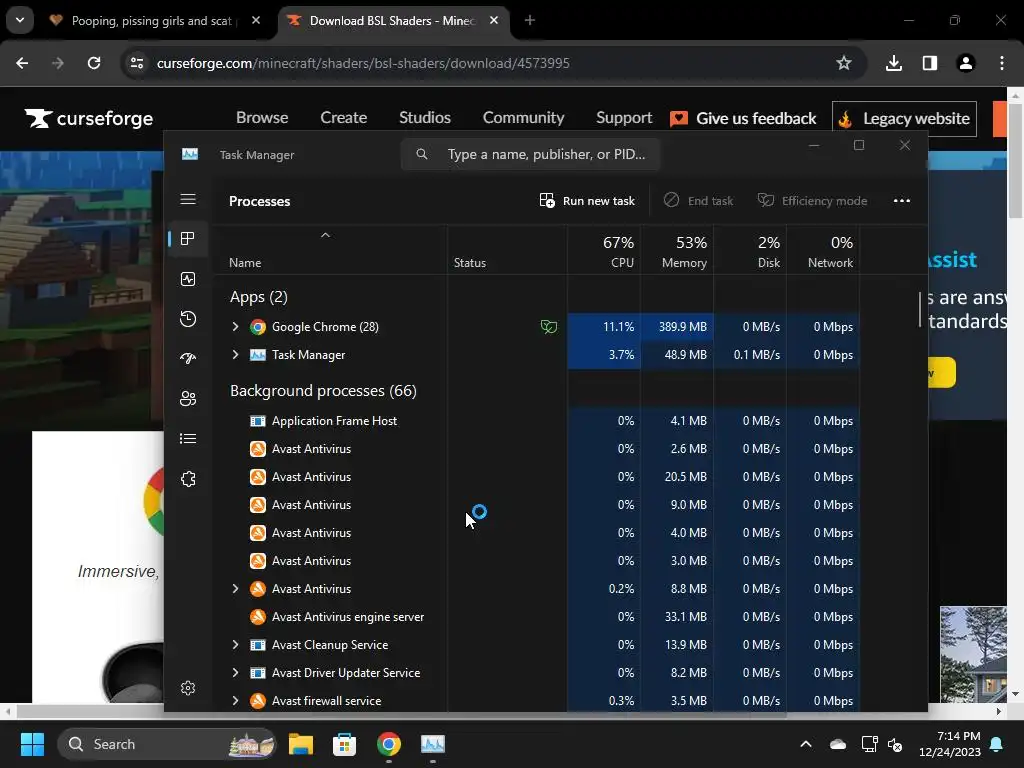Open the Chrome profile avatar
This screenshot has height=768, width=1024.
tap(966, 63)
